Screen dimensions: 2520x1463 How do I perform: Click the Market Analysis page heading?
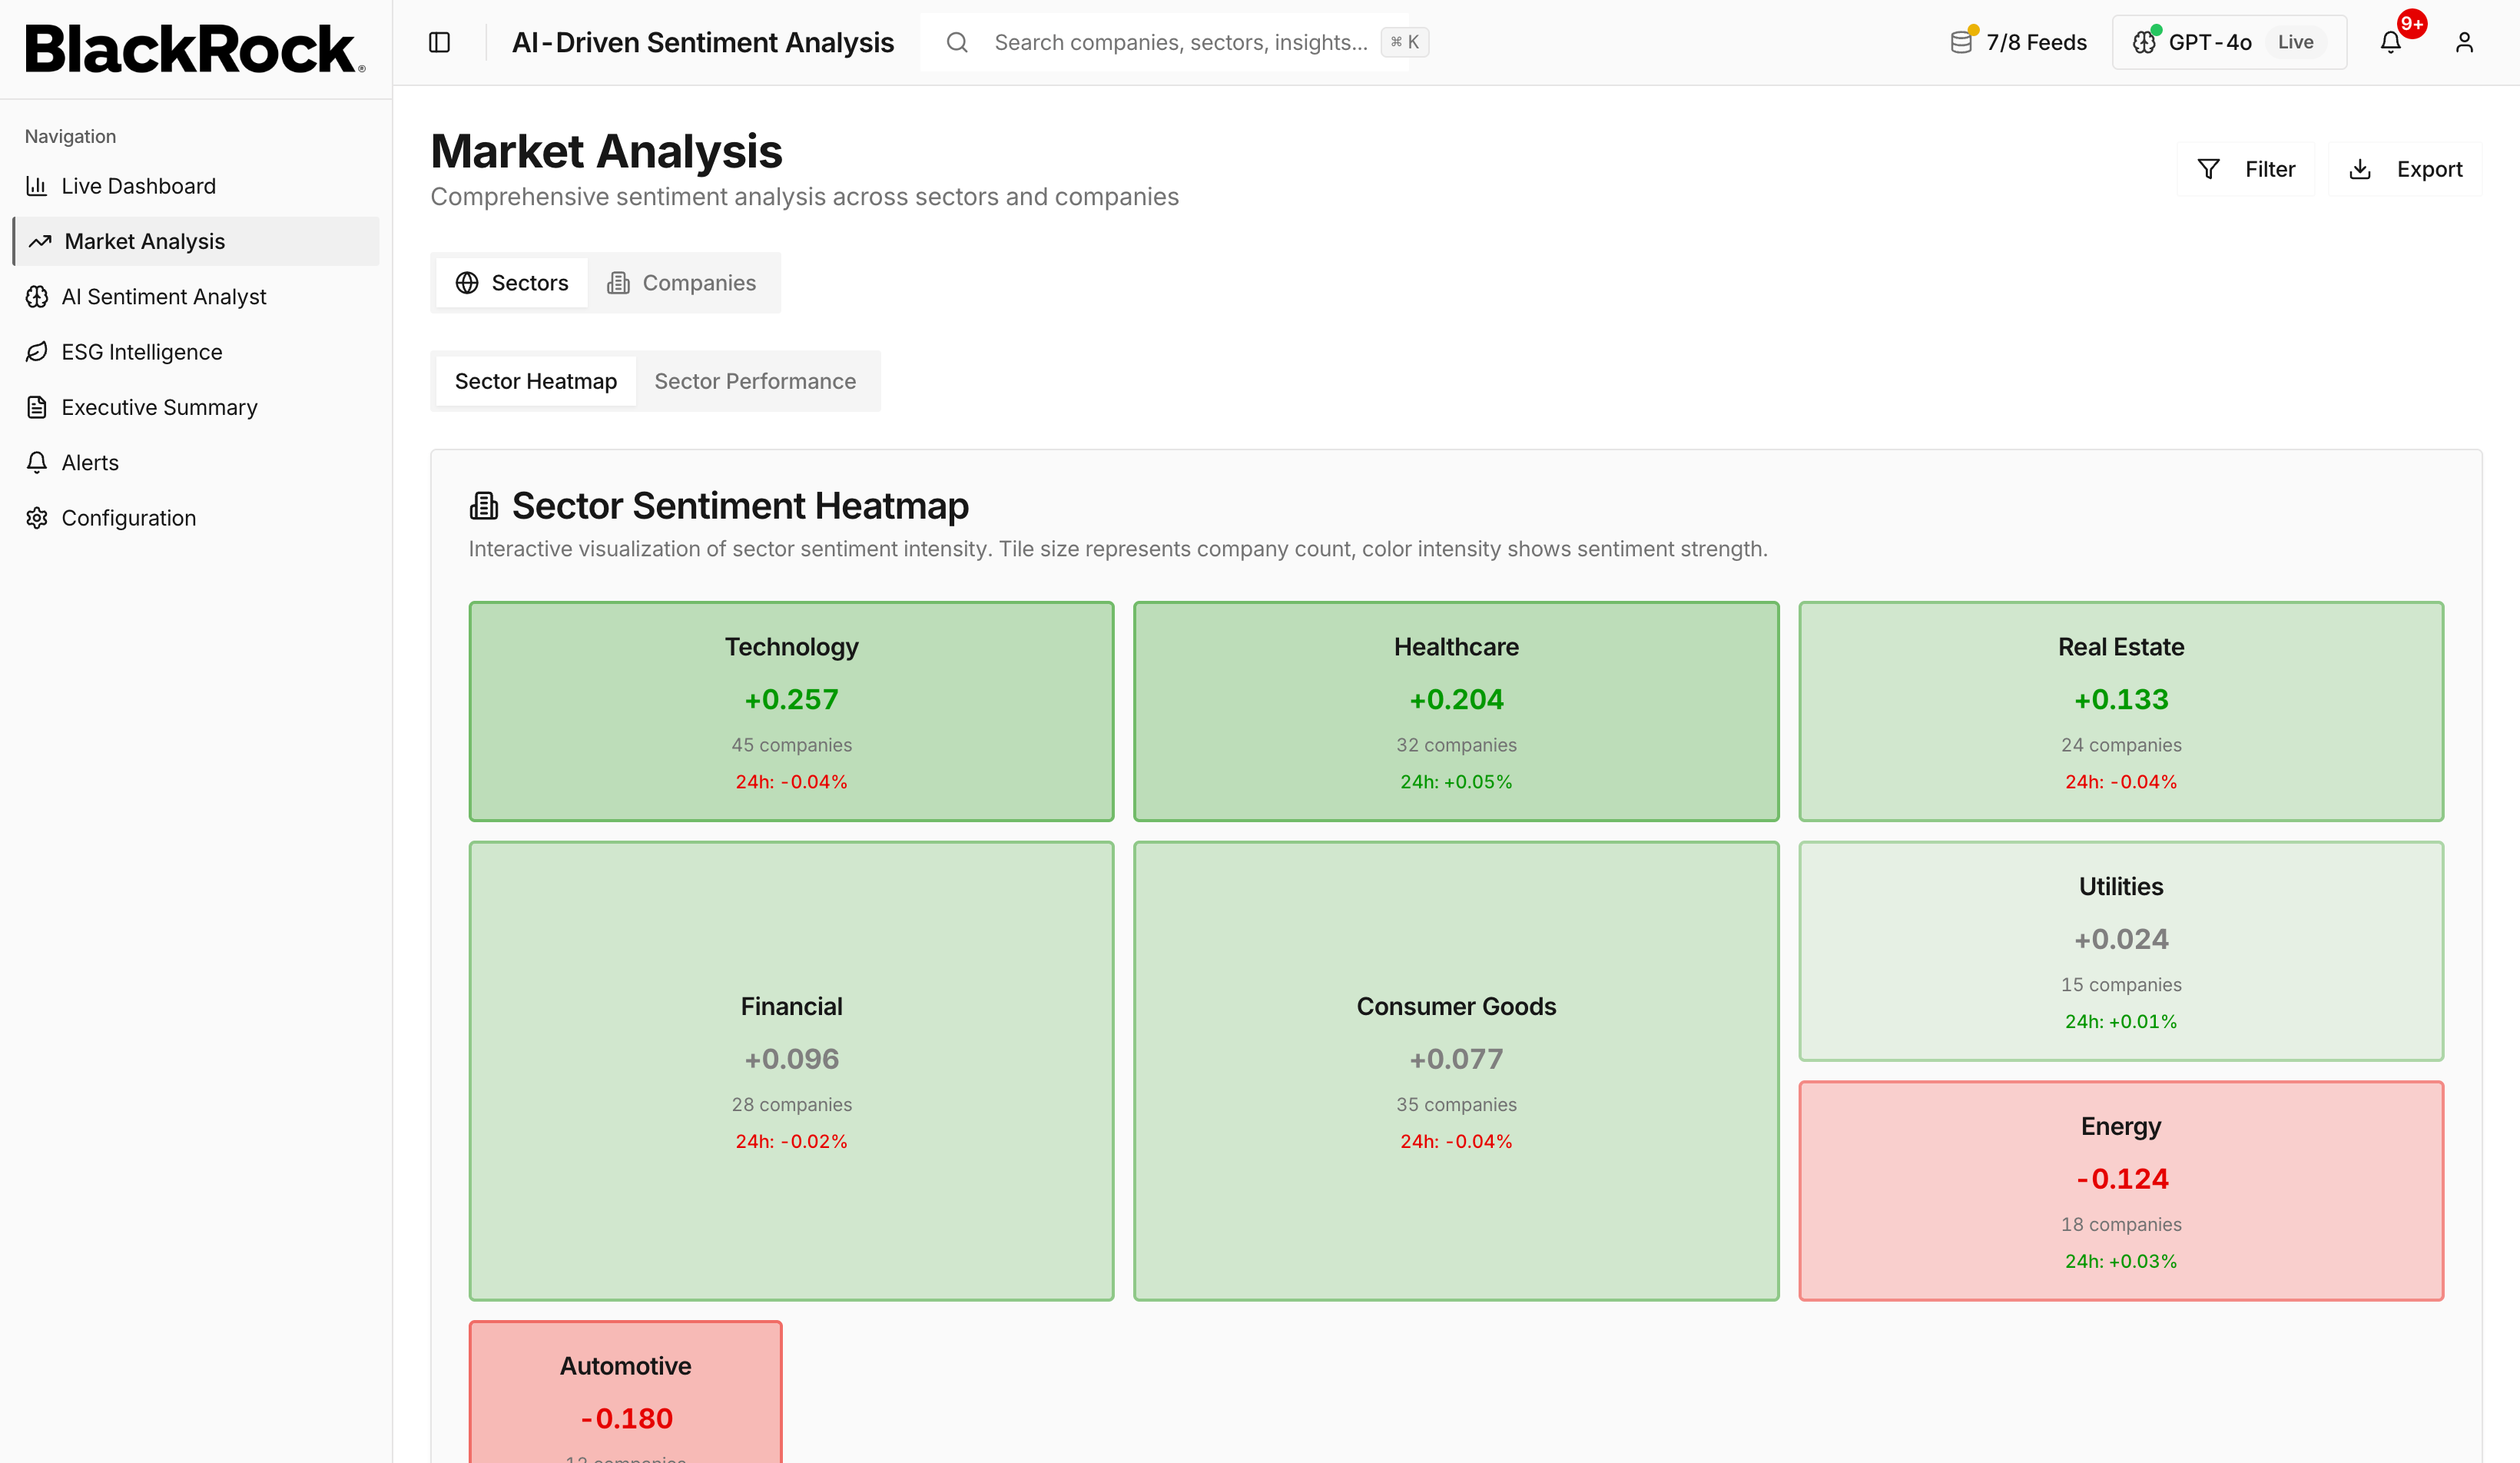pyautogui.click(x=606, y=151)
